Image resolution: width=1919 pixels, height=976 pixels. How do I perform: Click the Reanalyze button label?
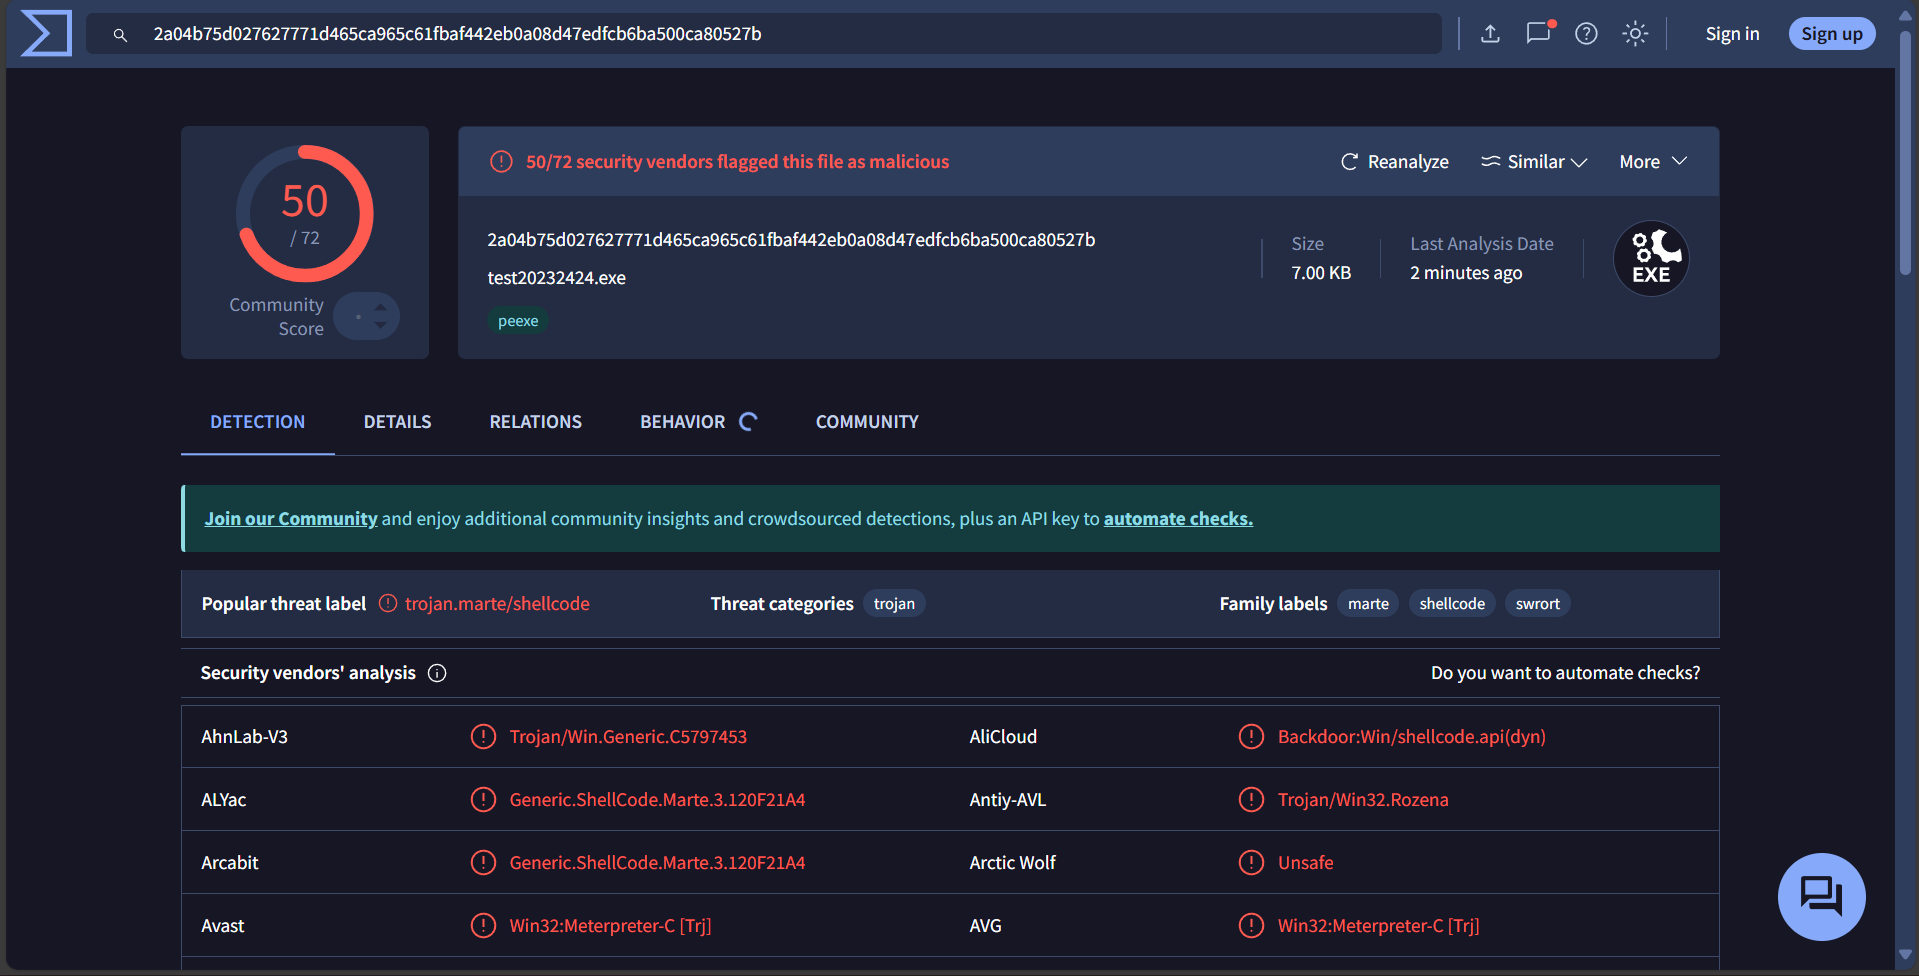tap(1408, 162)
